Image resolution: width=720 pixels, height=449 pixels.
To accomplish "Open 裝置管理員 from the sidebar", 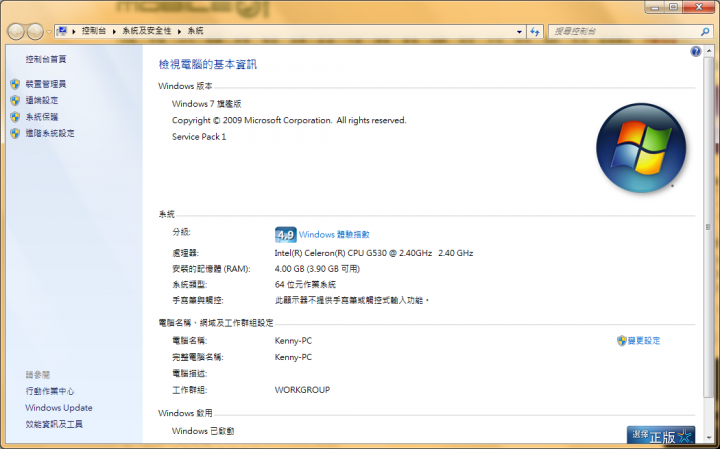I will [46, 84].
